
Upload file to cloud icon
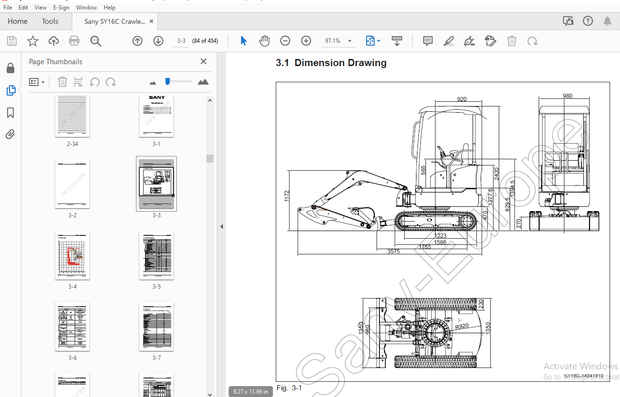(x=53, y=41)
